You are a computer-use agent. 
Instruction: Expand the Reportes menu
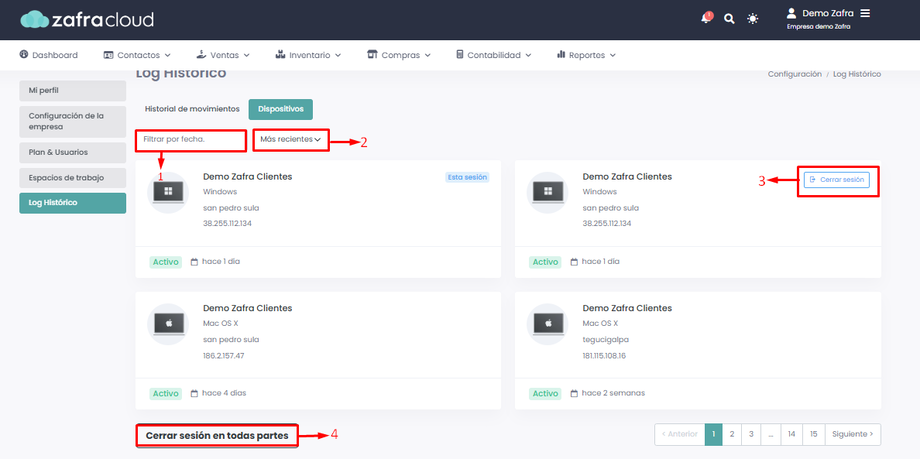click(586, 55)
